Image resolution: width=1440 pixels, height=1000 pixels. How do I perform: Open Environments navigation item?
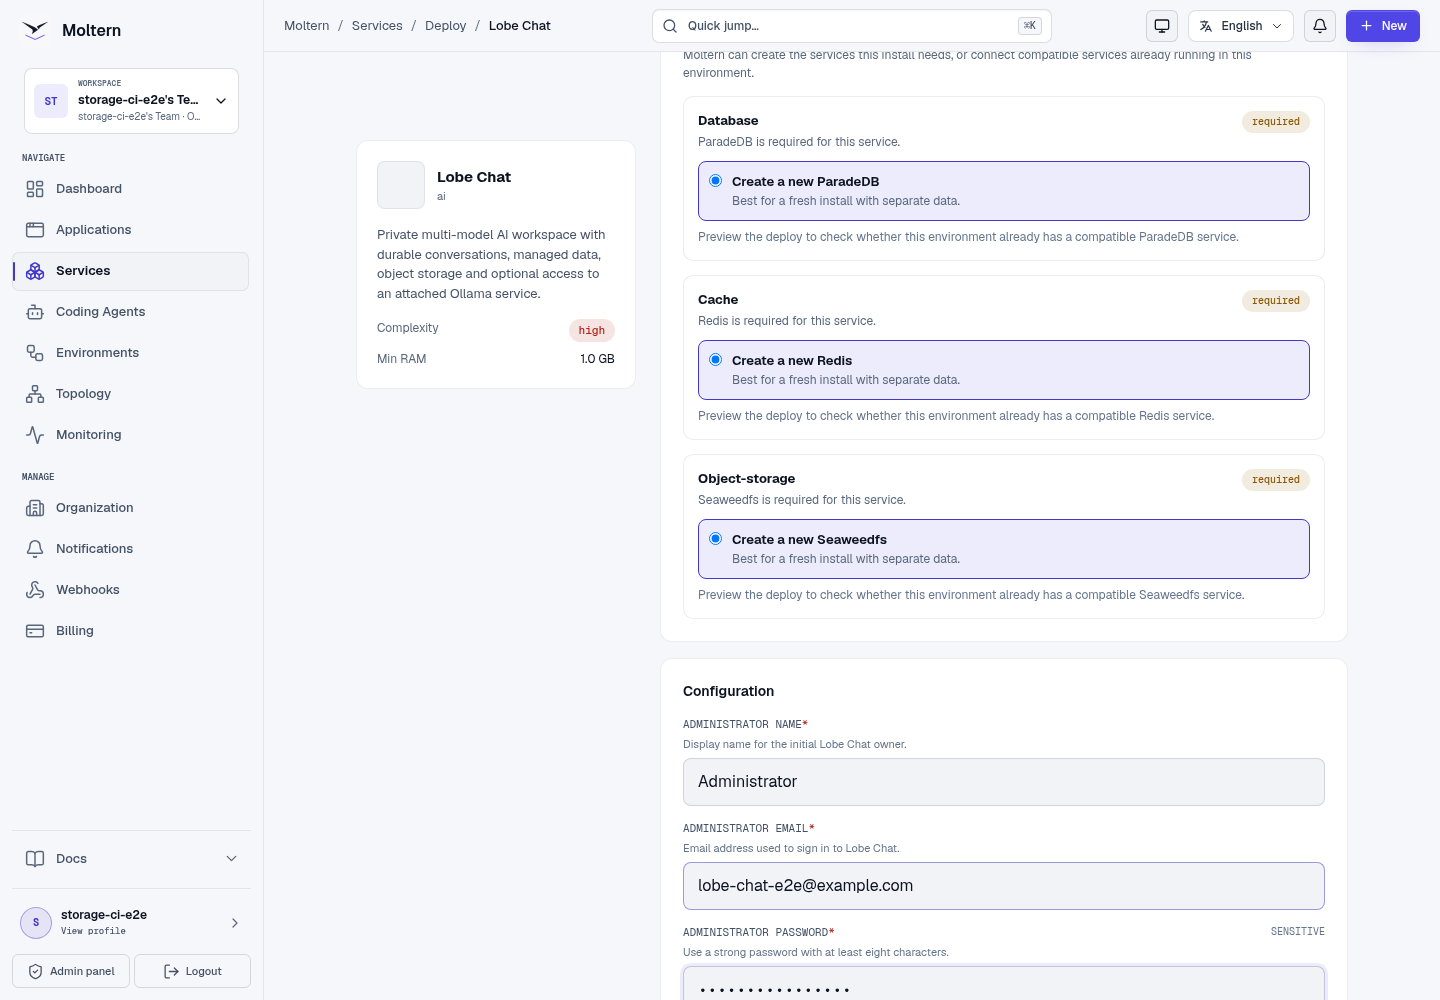click(131, 353)
